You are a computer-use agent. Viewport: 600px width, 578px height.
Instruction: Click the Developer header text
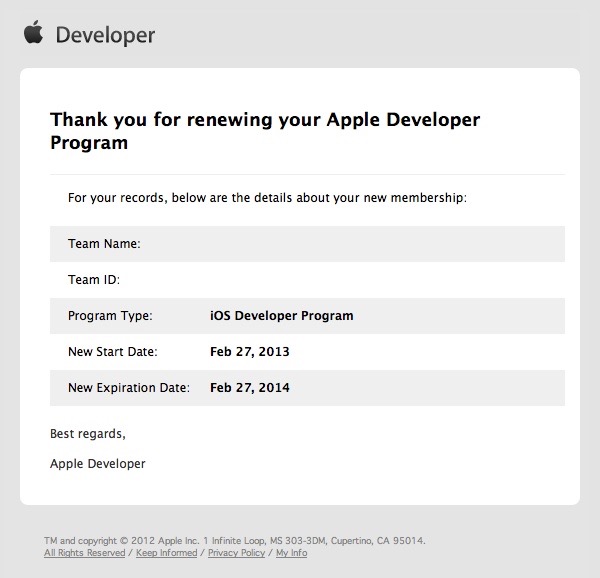click(105, 35)
